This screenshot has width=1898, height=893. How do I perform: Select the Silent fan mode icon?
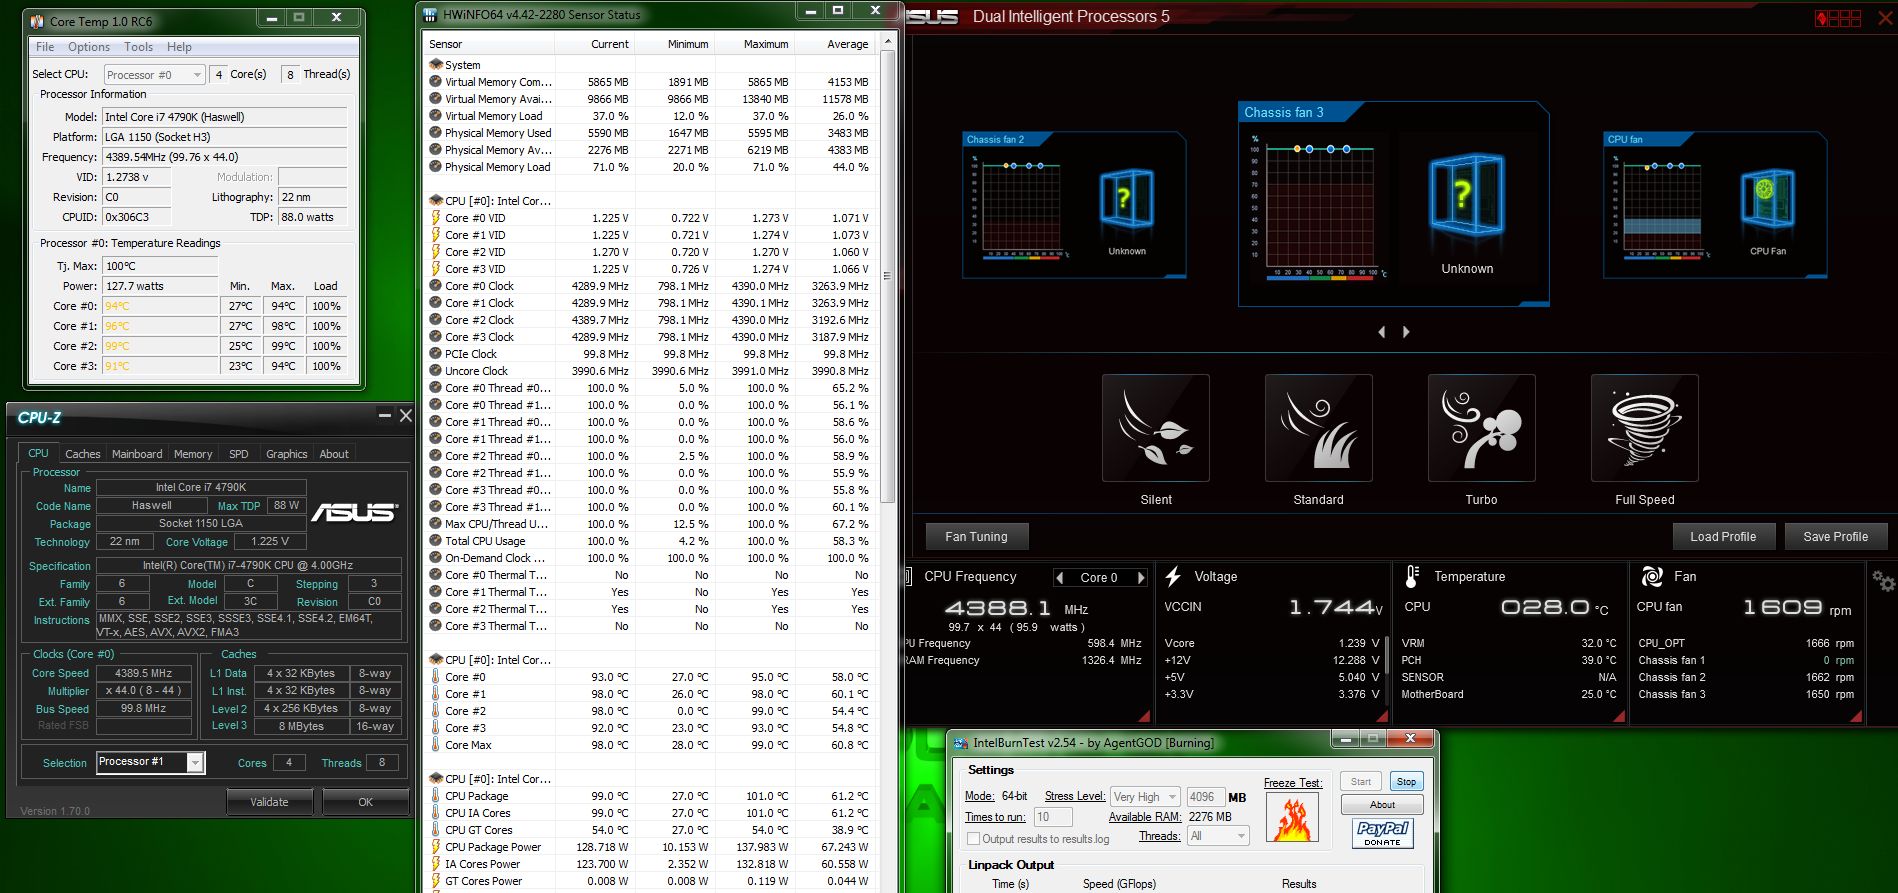click(x=1156, y=428)
